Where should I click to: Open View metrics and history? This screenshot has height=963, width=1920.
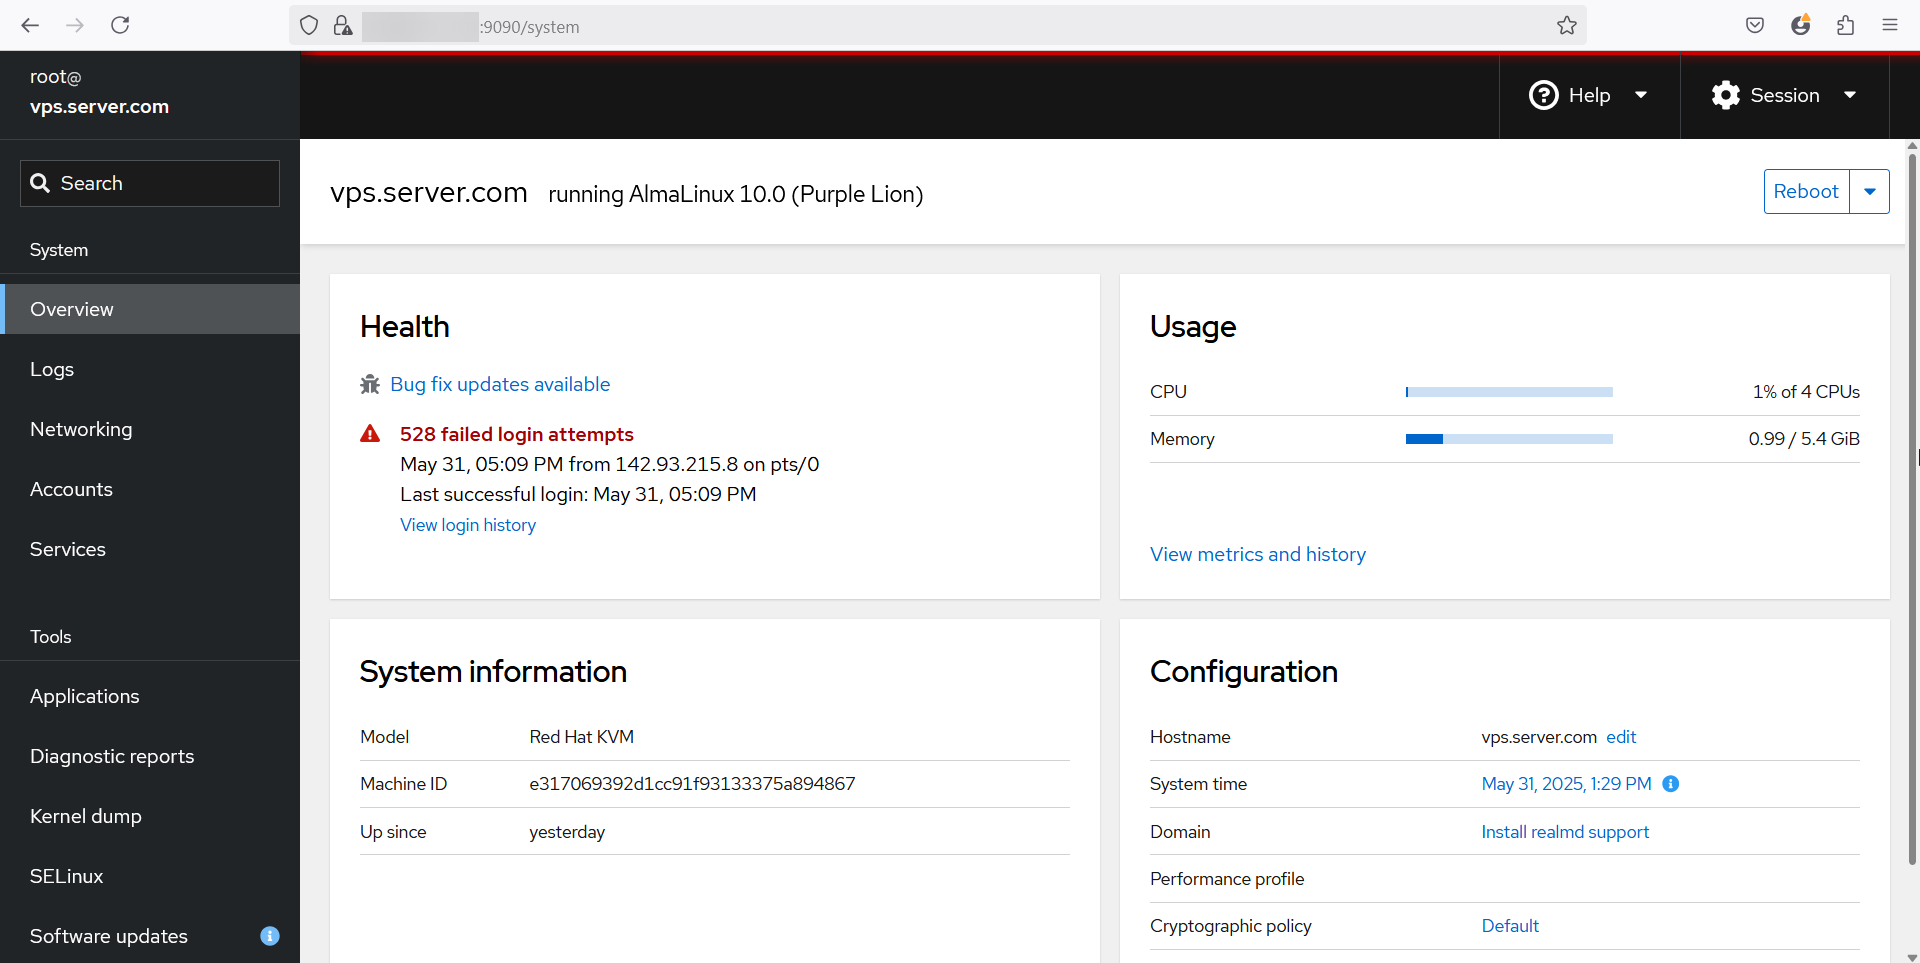(1258, 554)
